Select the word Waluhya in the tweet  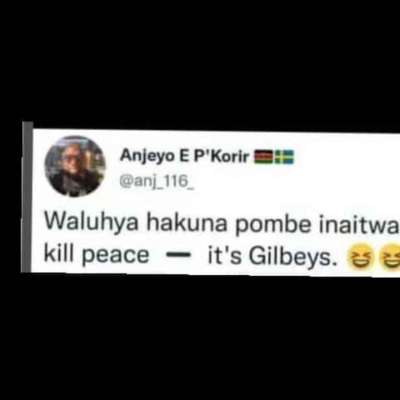click(91, 222)
